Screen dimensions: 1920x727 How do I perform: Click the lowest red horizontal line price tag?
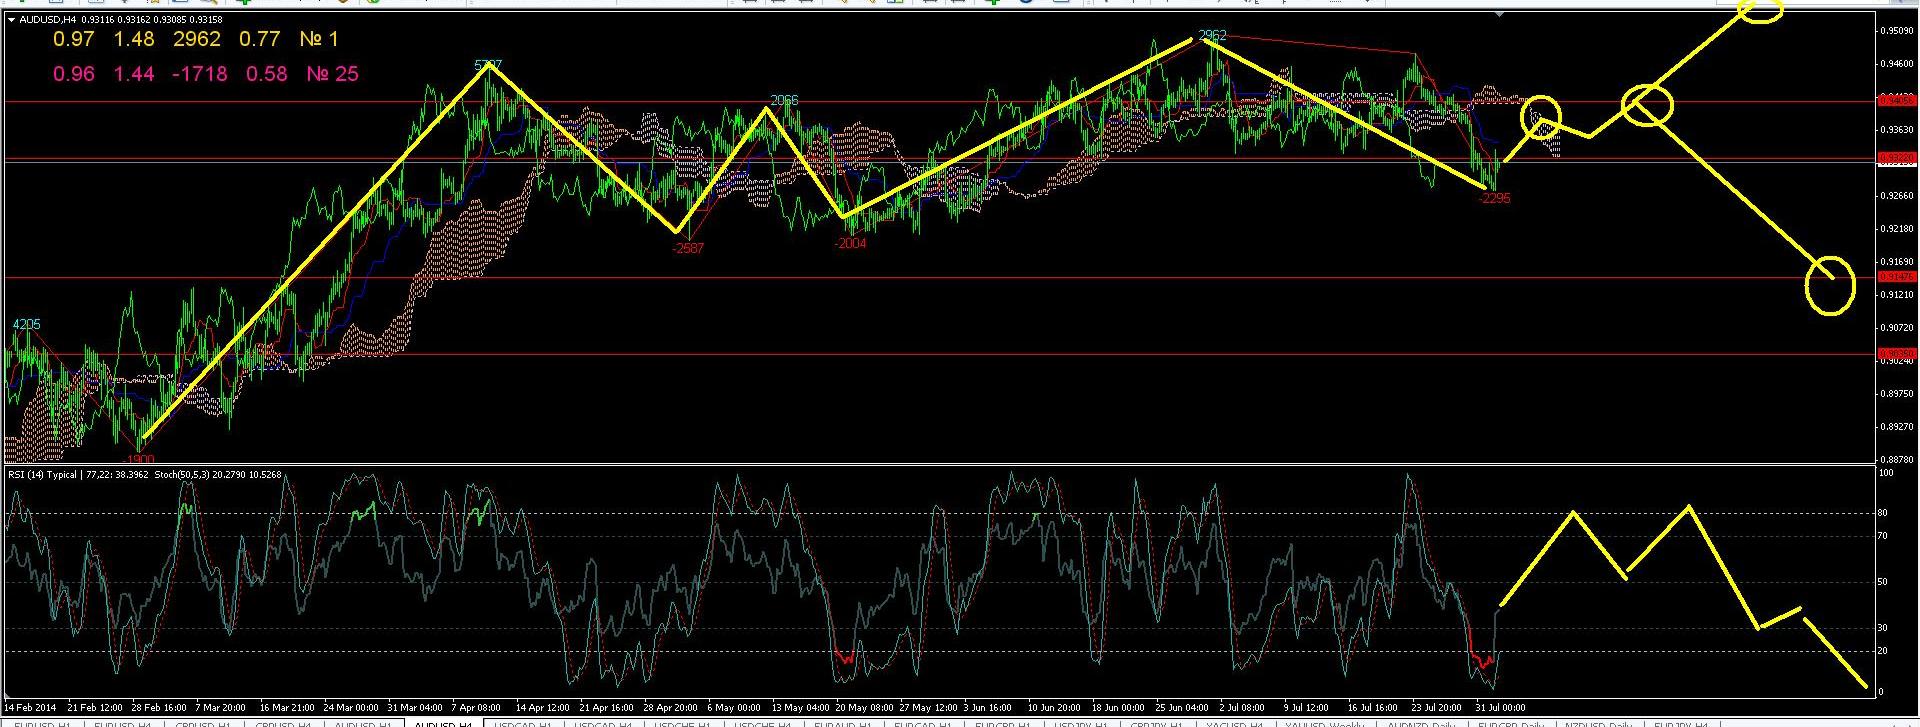(x=1896, y=353)
